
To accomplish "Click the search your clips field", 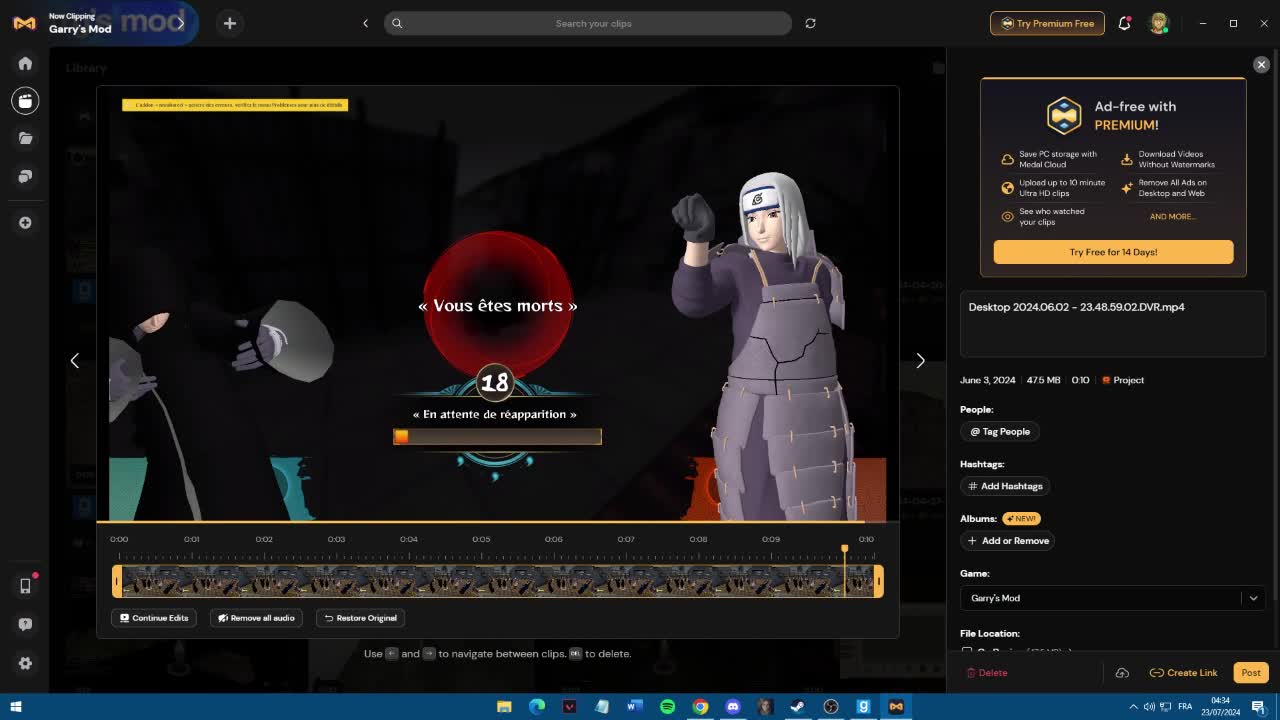I will [588, 23].
